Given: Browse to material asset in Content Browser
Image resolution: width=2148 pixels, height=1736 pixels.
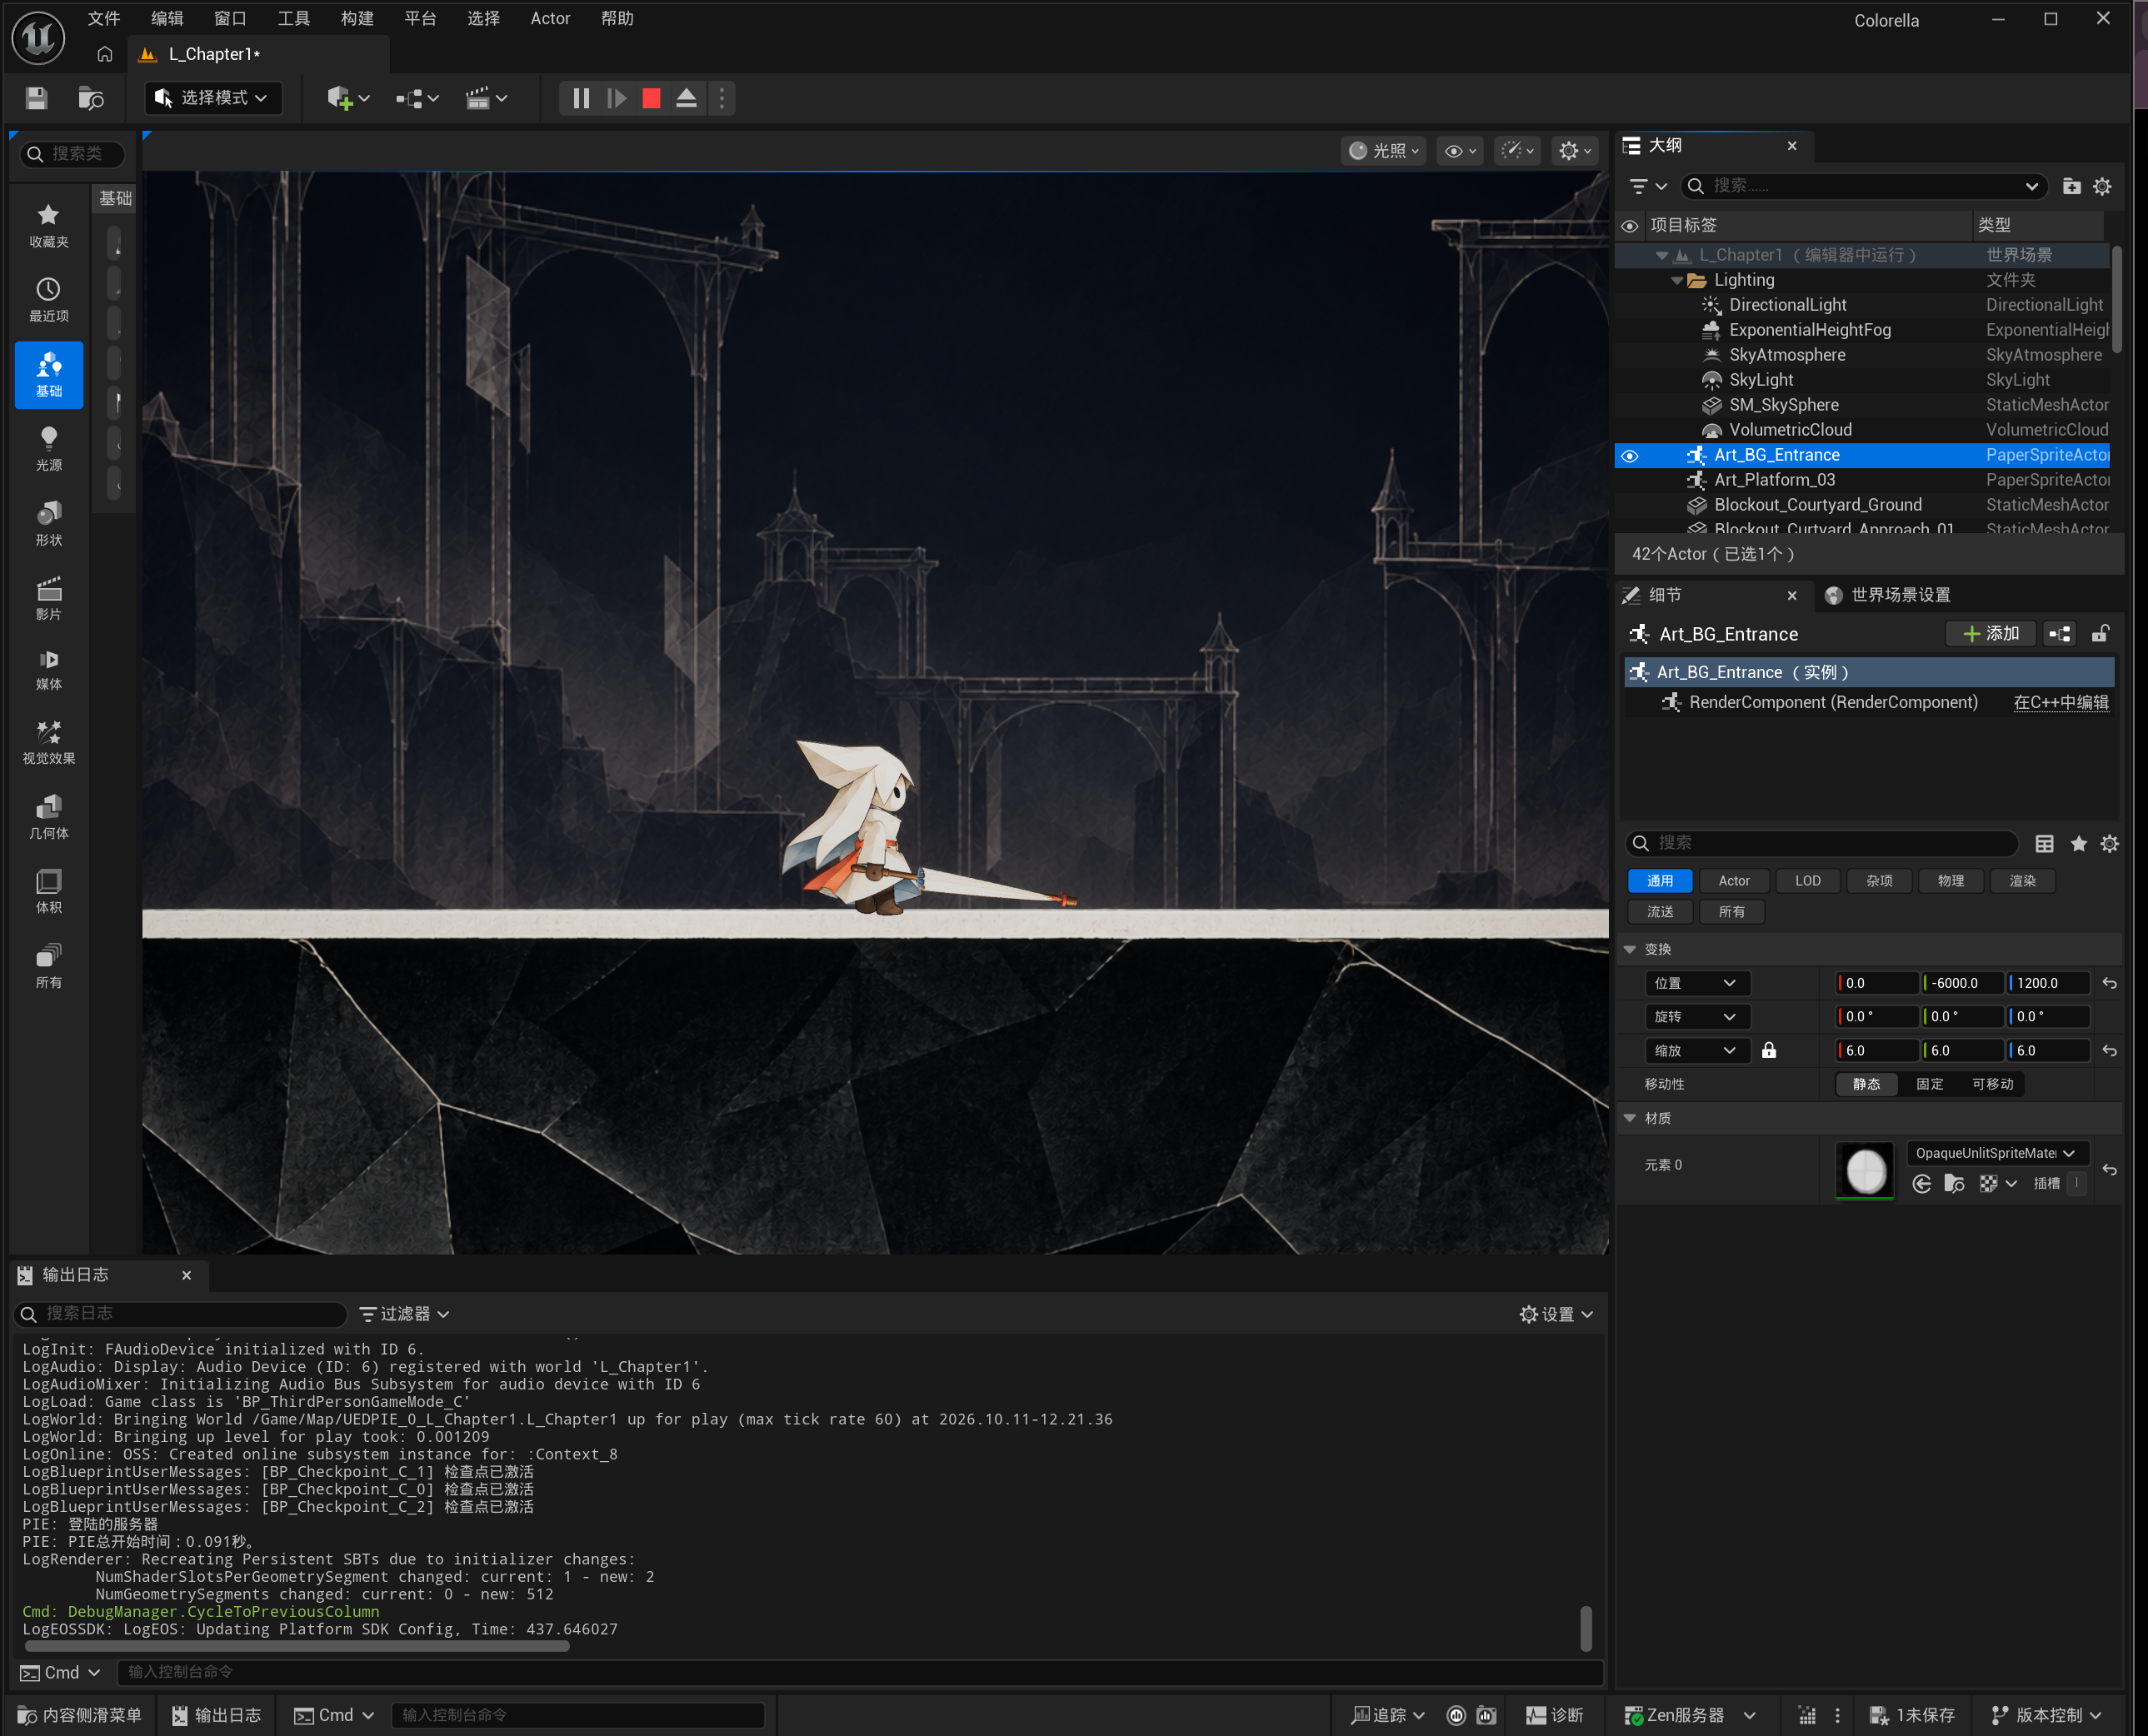Looking at the screenshot, I should point(1954,1184).
